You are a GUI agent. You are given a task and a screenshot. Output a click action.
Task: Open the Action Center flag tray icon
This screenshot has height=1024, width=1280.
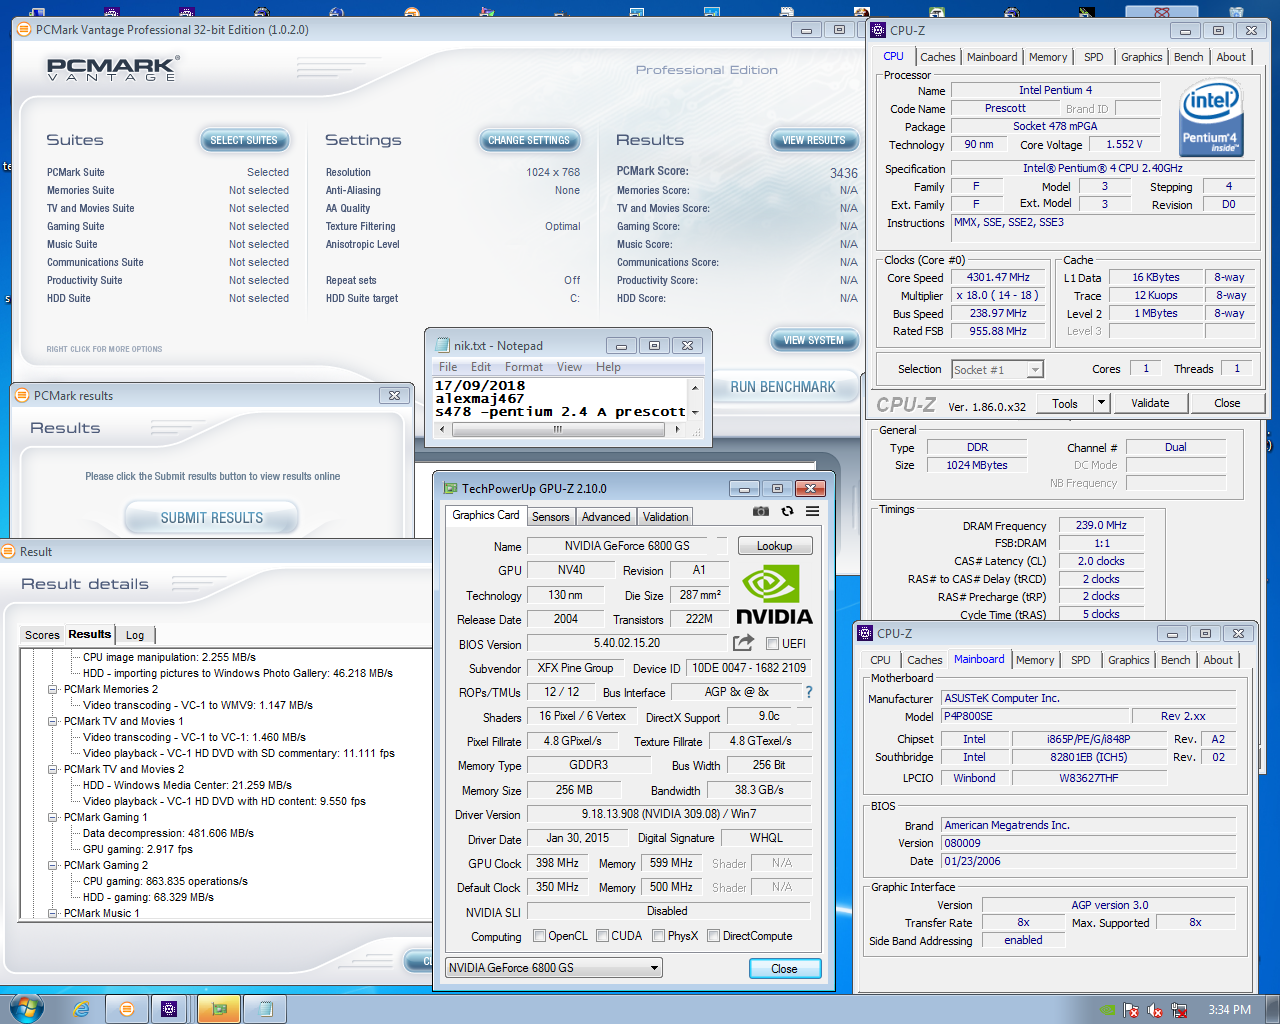pos(1131,1010)
